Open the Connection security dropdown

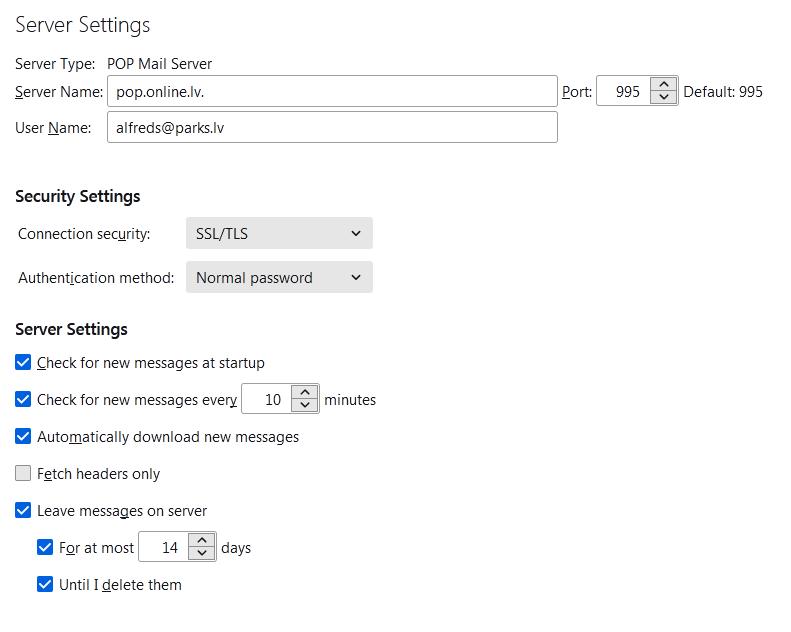[x=279, y=233]
